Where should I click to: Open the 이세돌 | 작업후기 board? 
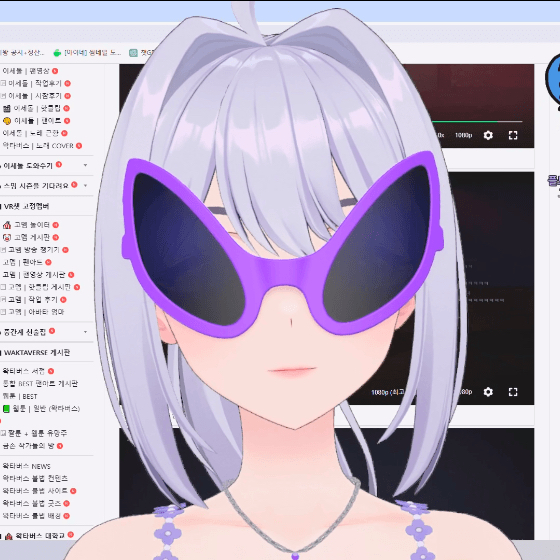tap(35, 83)
